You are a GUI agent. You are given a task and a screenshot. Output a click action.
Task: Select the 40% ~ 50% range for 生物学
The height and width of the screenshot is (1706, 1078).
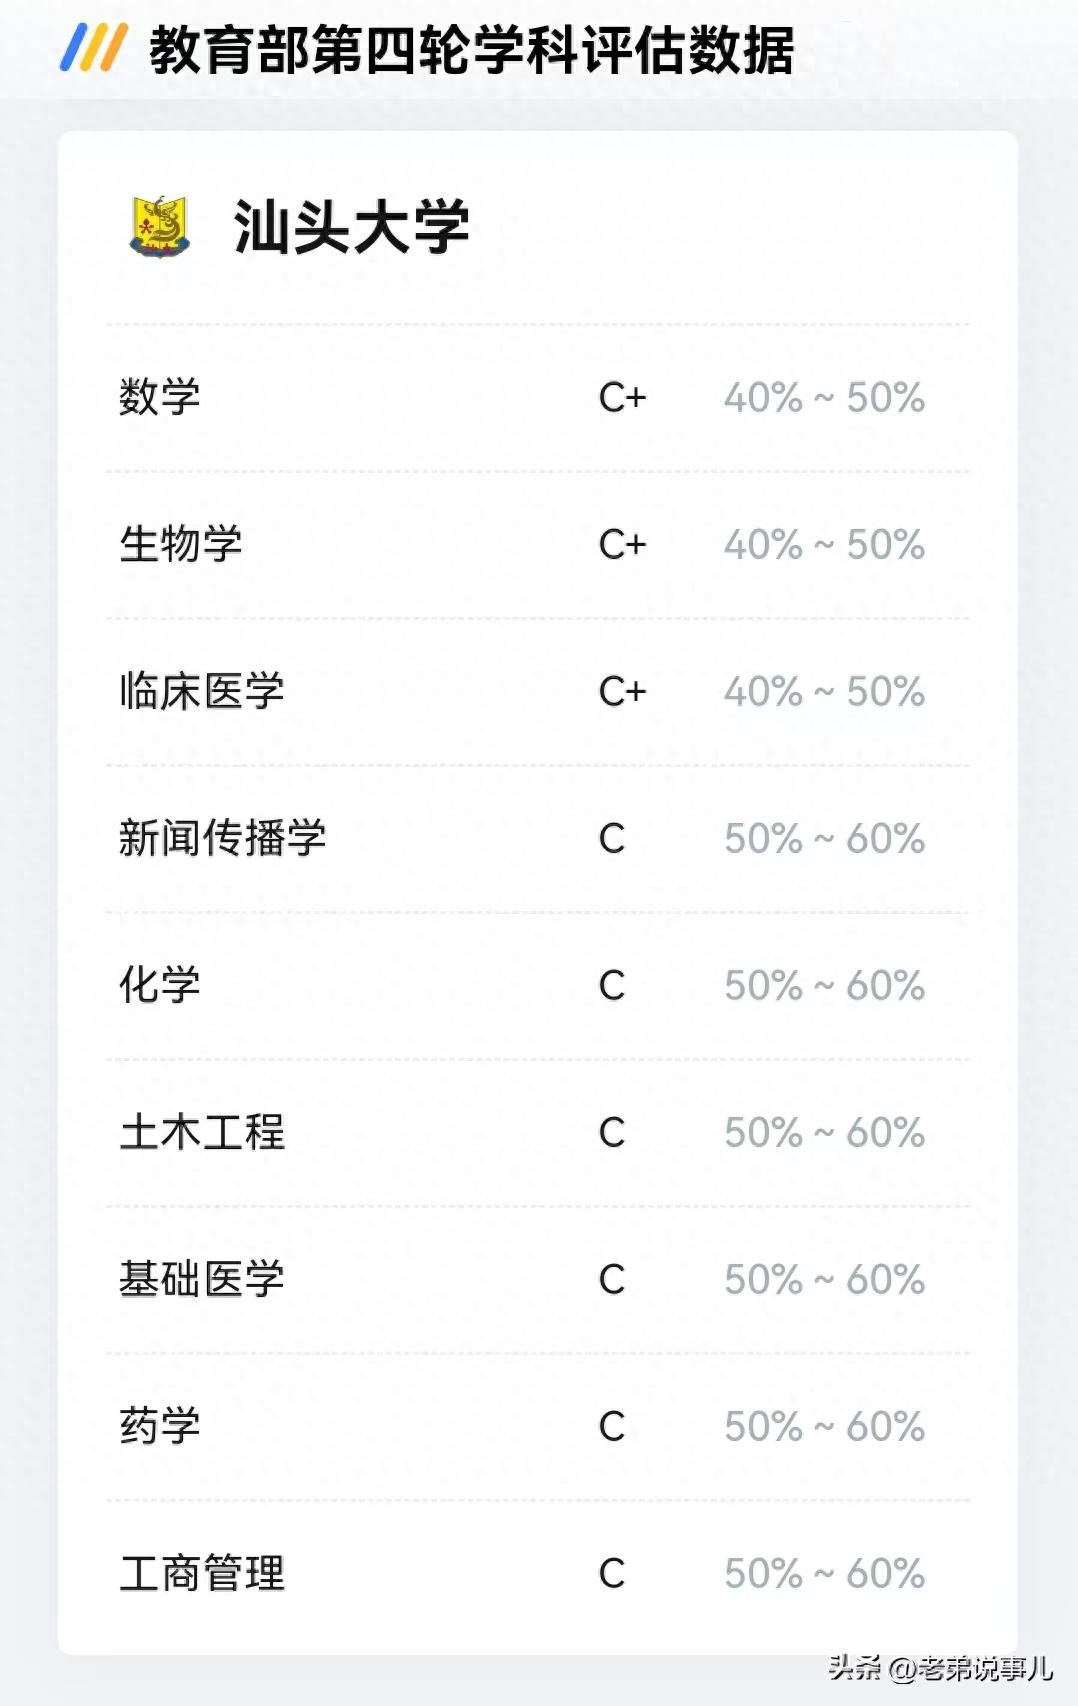[824, 545]
